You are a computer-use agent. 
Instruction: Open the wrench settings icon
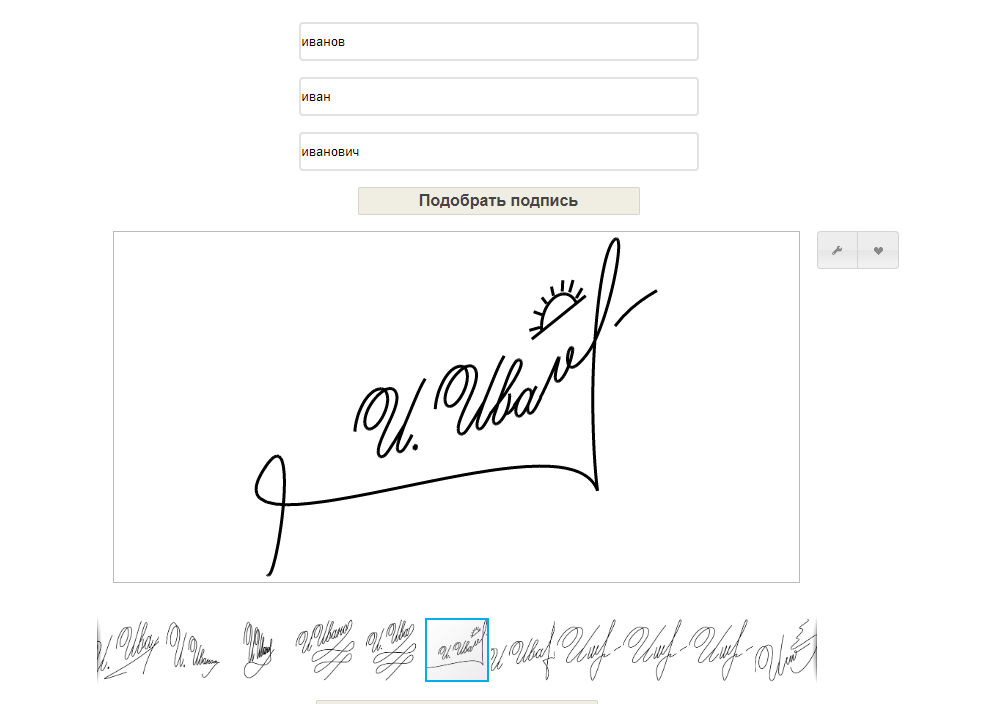837,250
